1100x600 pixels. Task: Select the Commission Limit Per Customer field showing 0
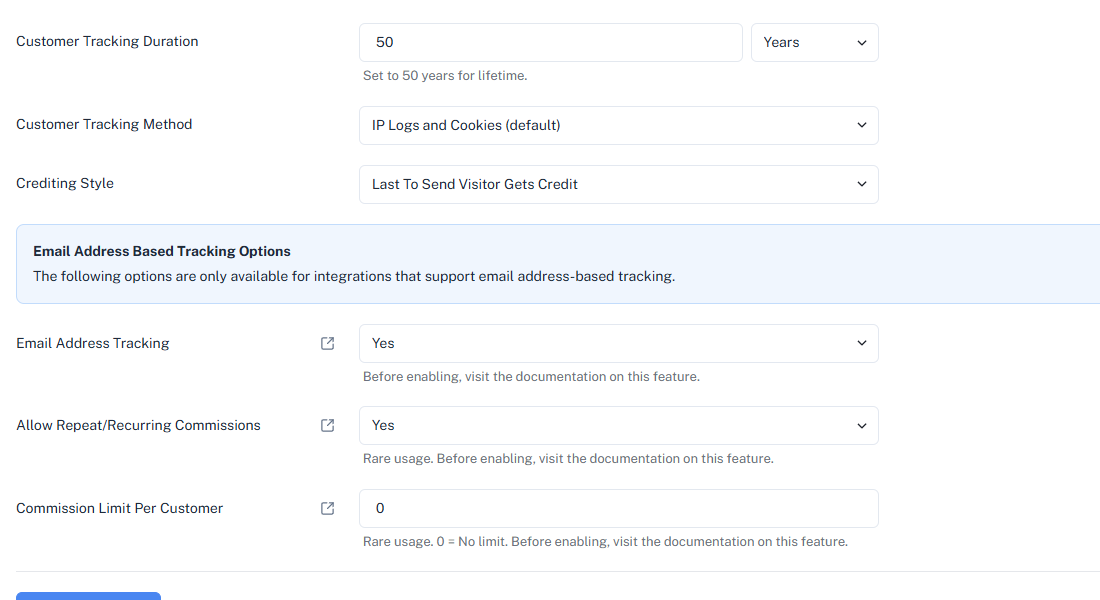618,508
